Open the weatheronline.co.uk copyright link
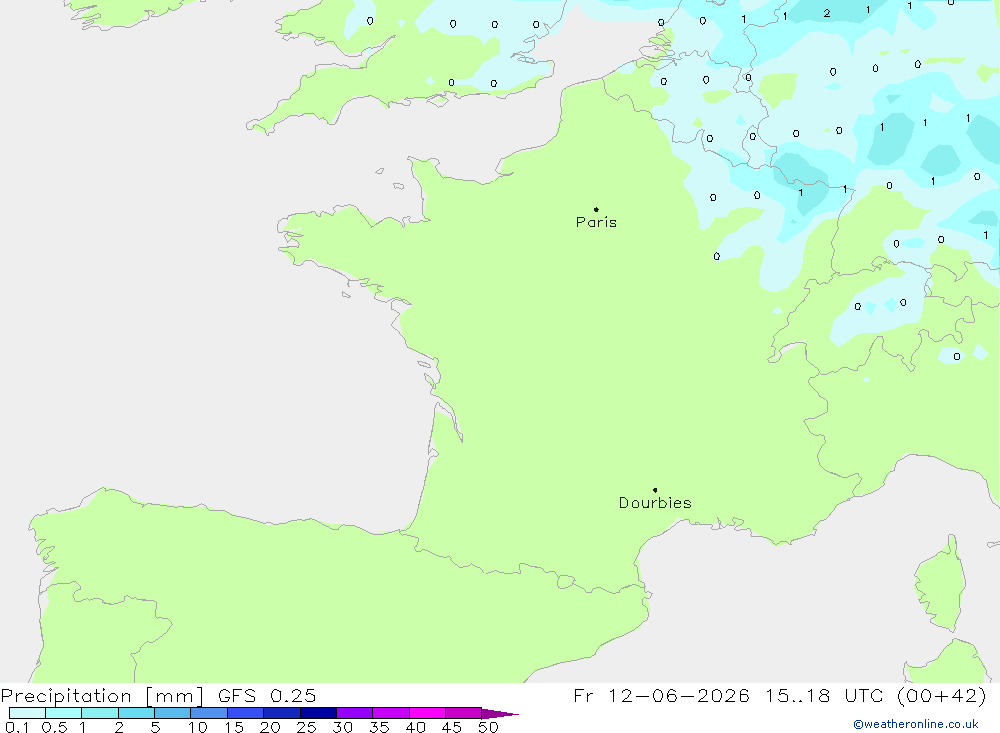This screenshot has height=733, width=1000. pos(916,724)
